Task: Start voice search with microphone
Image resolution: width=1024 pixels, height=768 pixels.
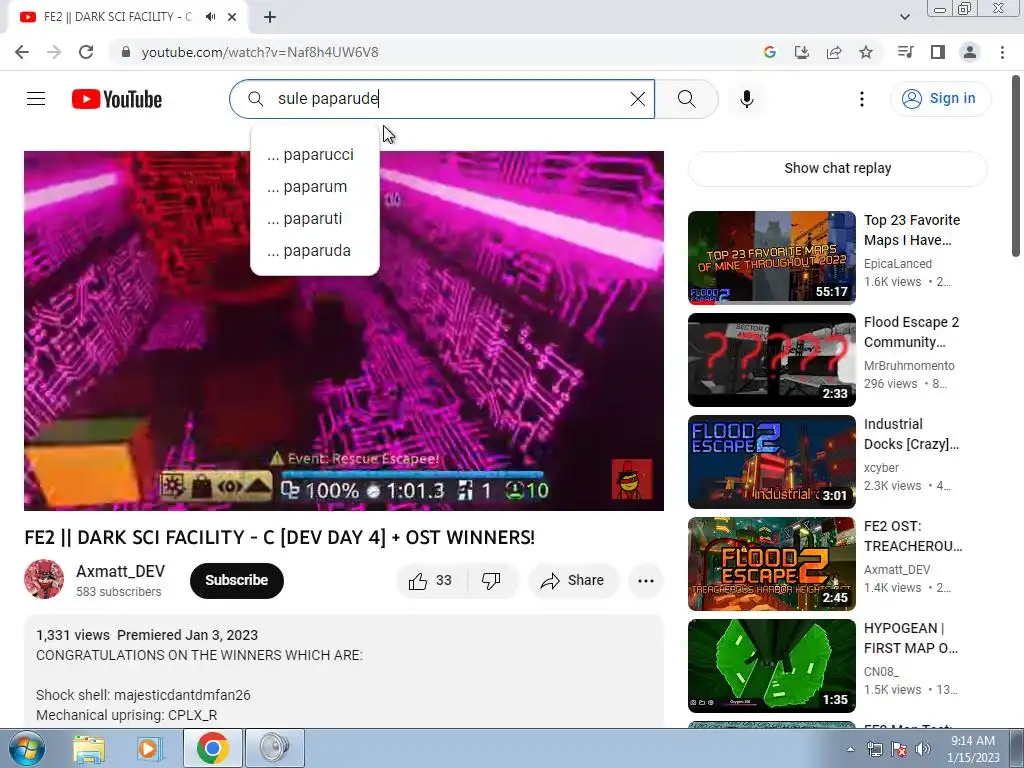Action: [x=746, y=99]
